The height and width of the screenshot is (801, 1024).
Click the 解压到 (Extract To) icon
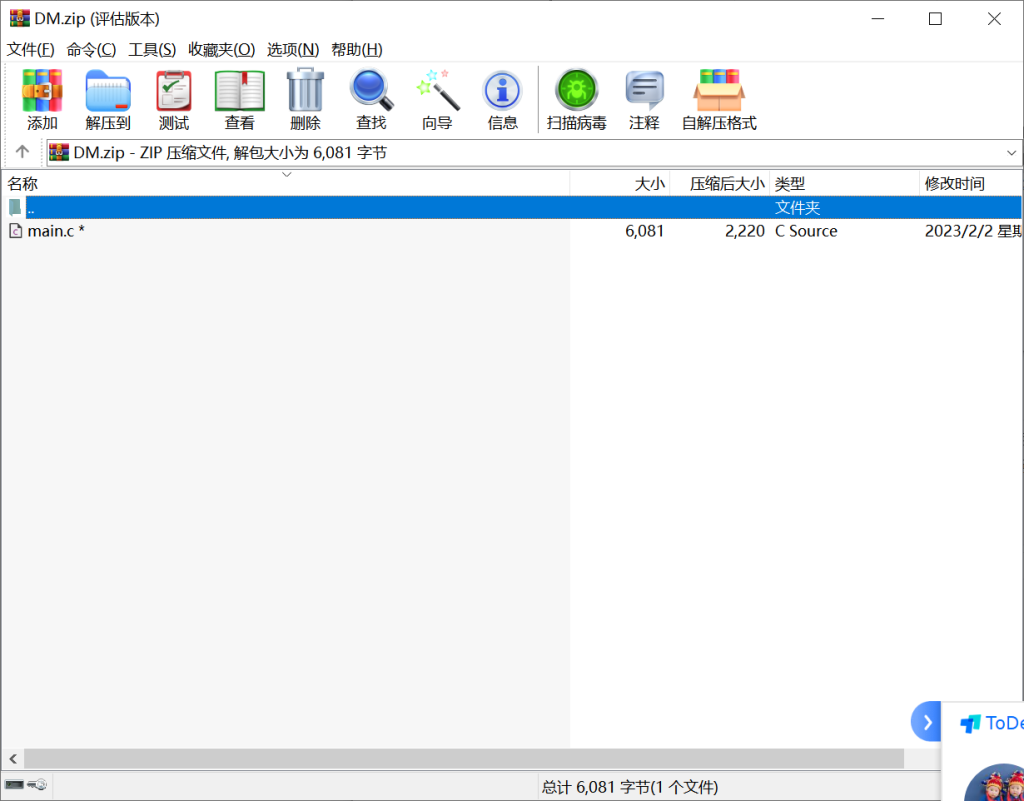pos(108,98)
